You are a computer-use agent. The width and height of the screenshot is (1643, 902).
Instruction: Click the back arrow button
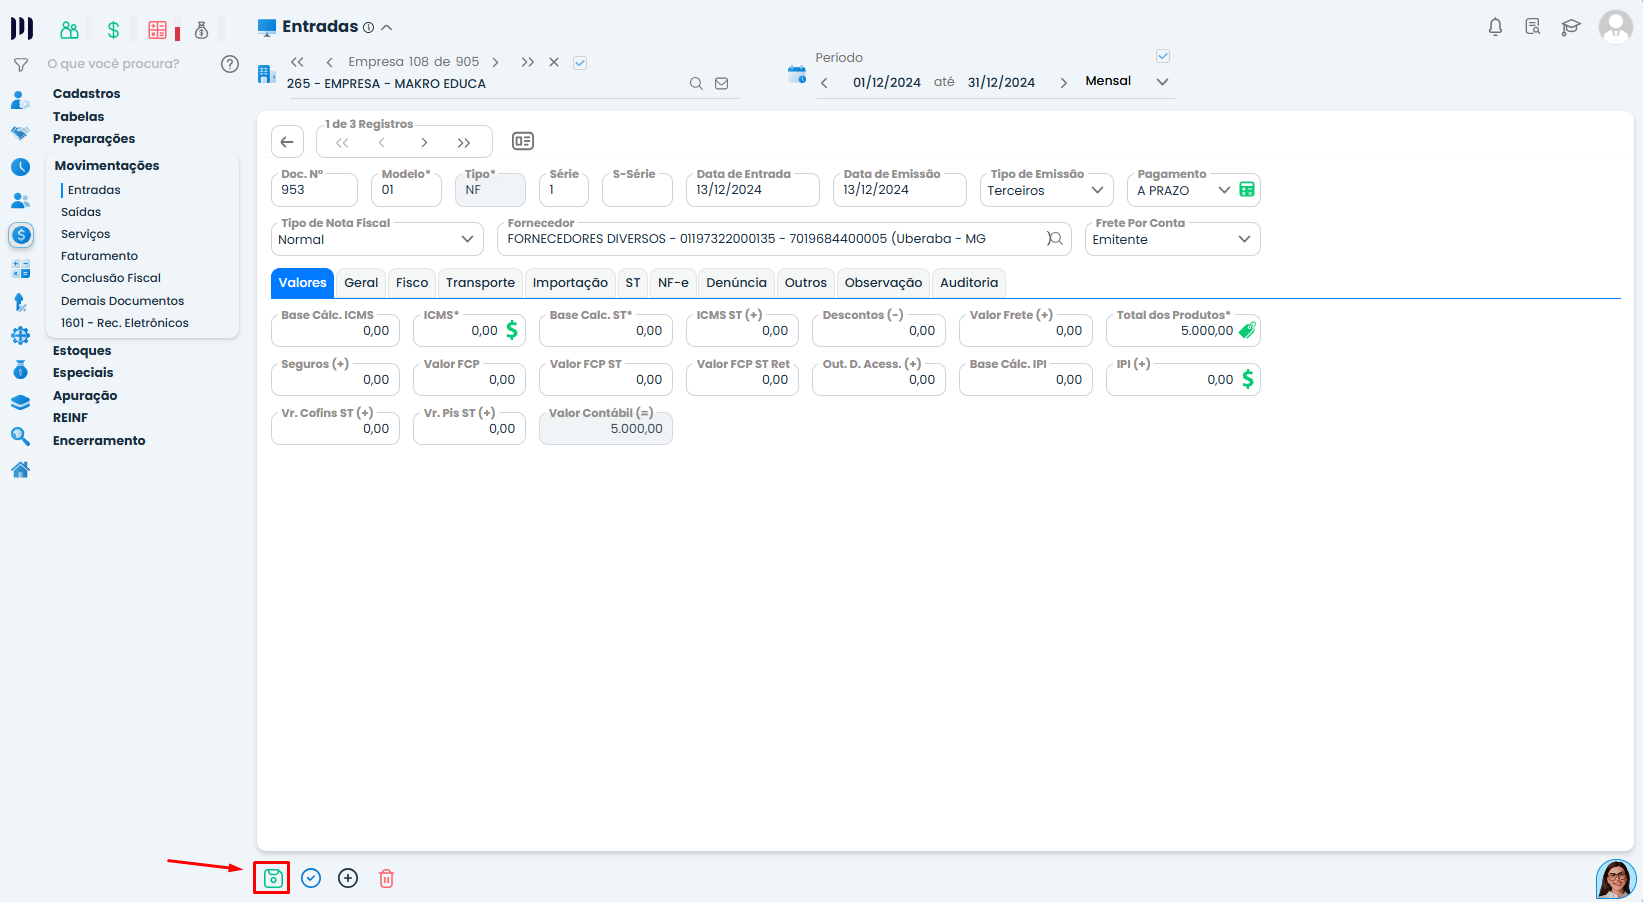click(287, 141)
